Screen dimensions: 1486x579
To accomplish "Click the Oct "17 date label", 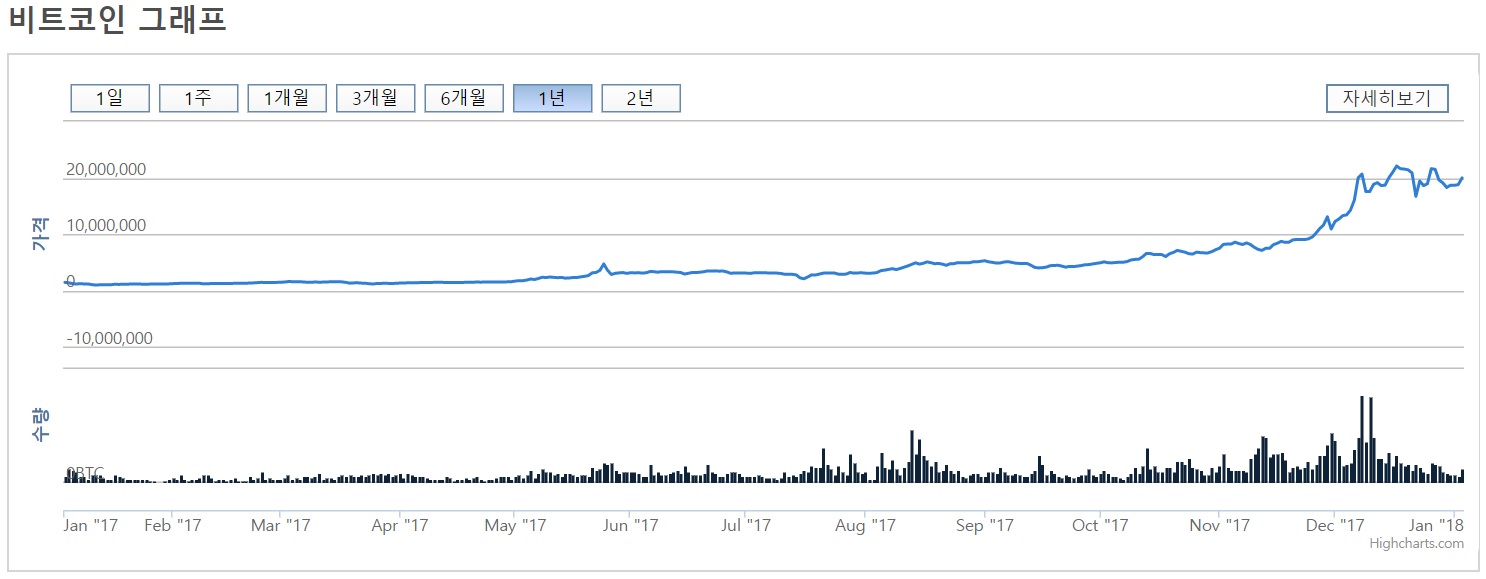I will pos(1100,524).
